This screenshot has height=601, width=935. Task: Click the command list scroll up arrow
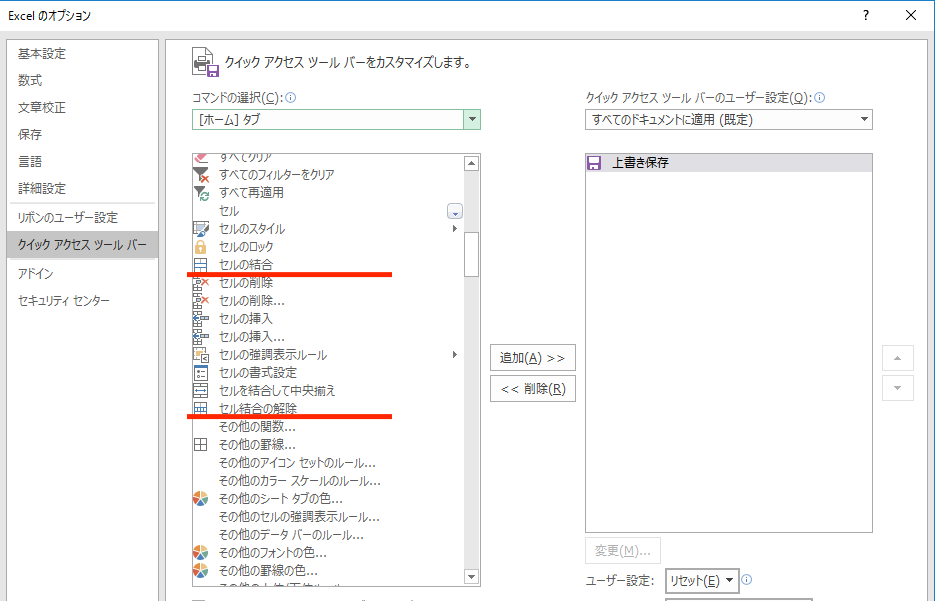tap(472, 163)
